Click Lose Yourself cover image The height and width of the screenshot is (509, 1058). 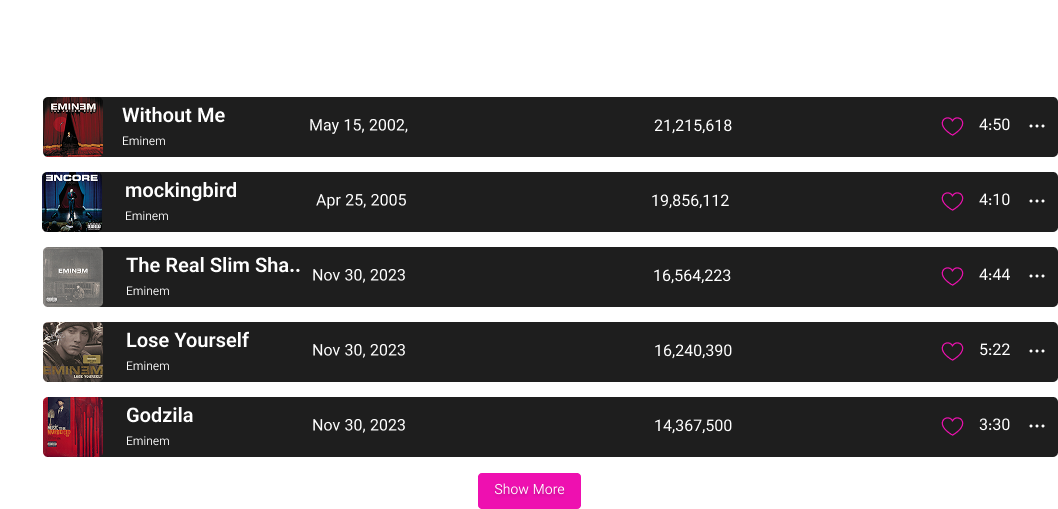73,352
